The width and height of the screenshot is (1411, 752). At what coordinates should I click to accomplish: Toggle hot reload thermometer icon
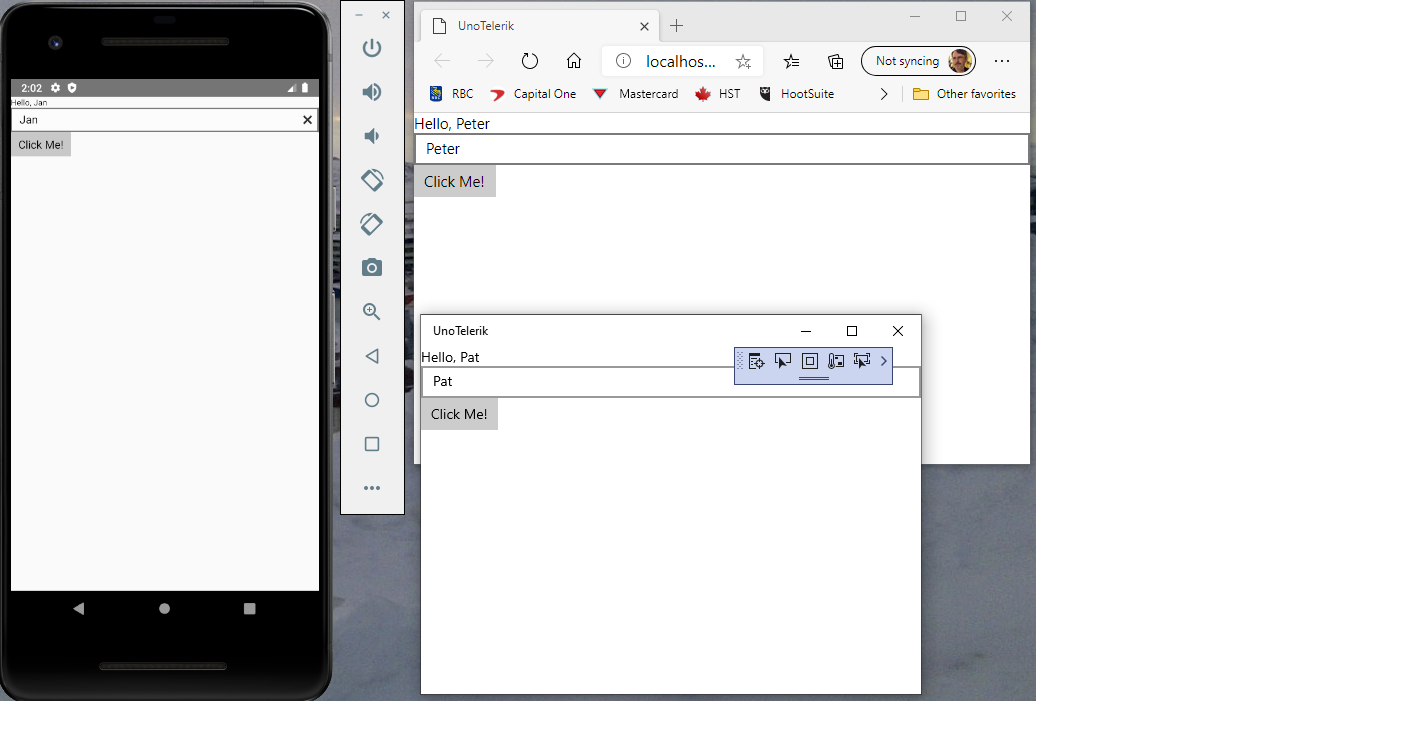836,361
